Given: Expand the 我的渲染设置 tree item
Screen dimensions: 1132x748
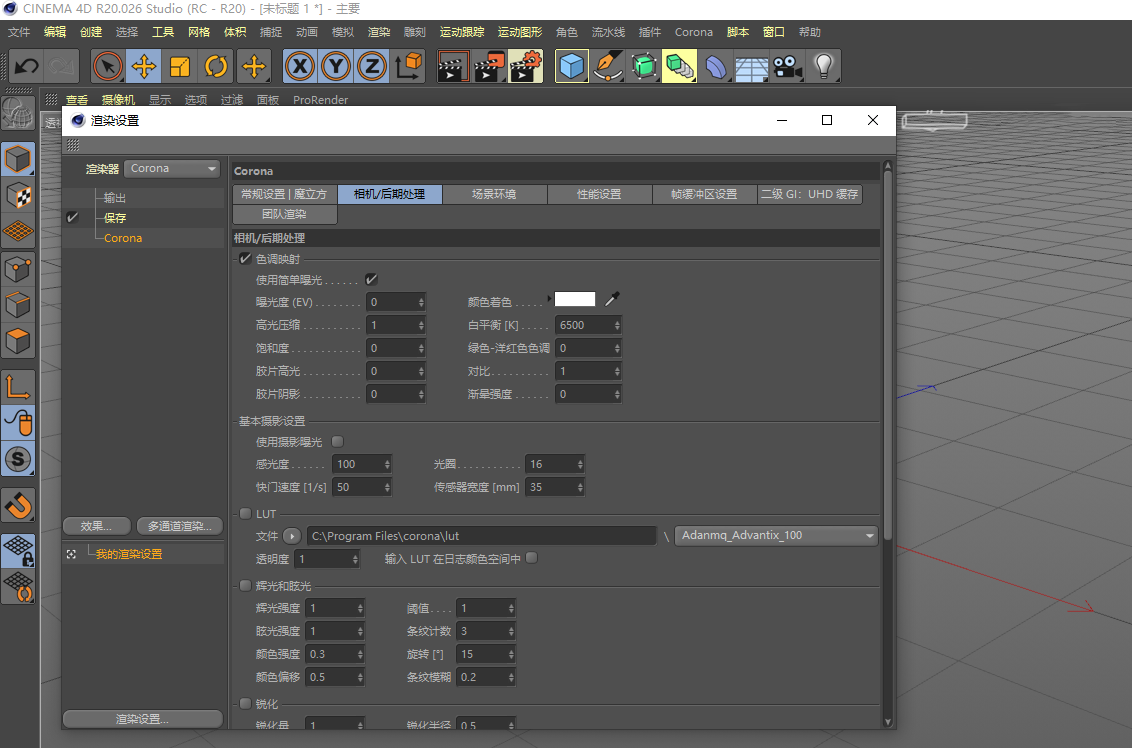Looking at the screenshot, I should (71, 554).
